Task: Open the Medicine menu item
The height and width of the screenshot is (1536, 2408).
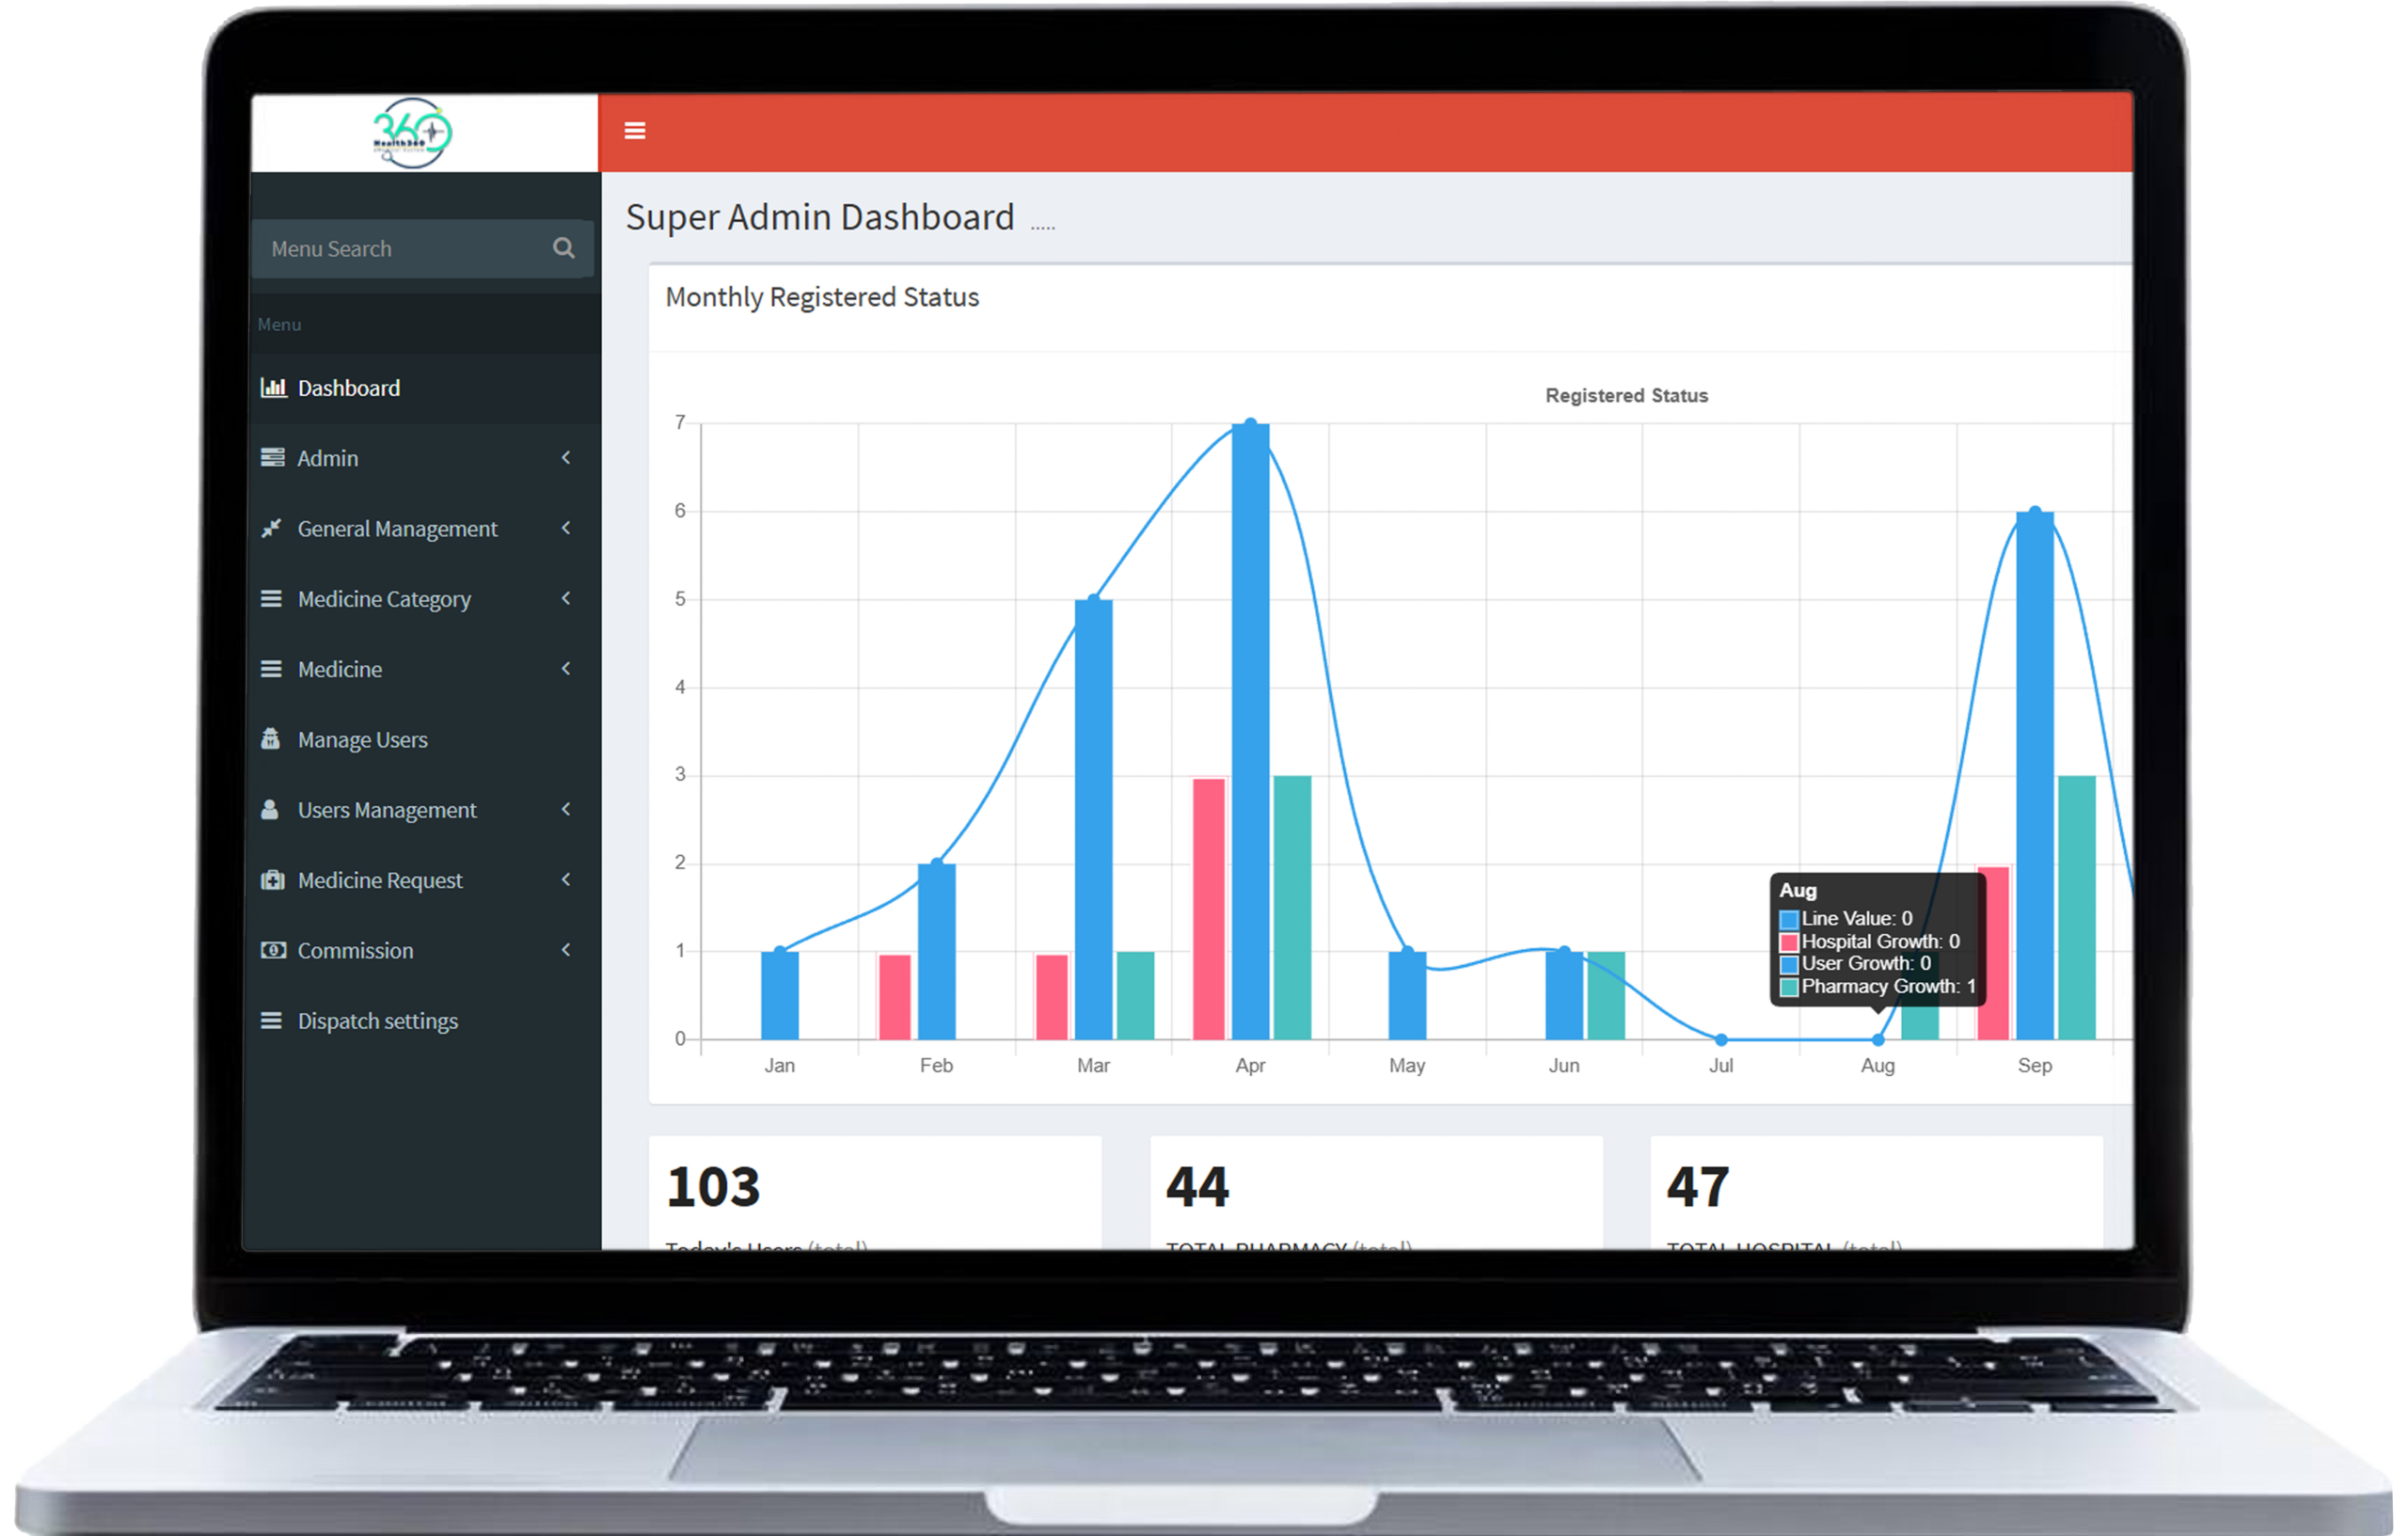Action: click(340, 669)
